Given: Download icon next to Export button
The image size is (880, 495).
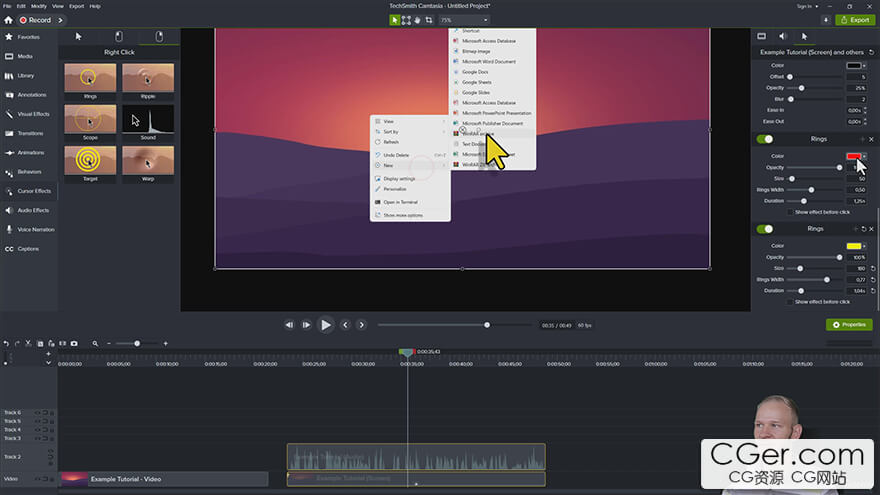Looking at the screenshot, I should pos(826,20).
